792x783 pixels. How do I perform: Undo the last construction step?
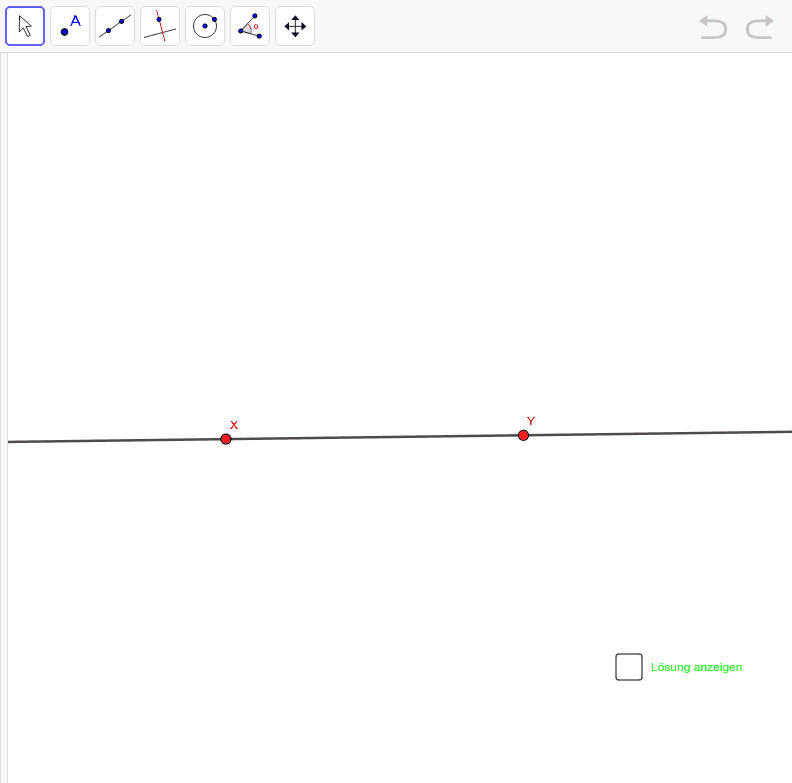tap(713, 27)
